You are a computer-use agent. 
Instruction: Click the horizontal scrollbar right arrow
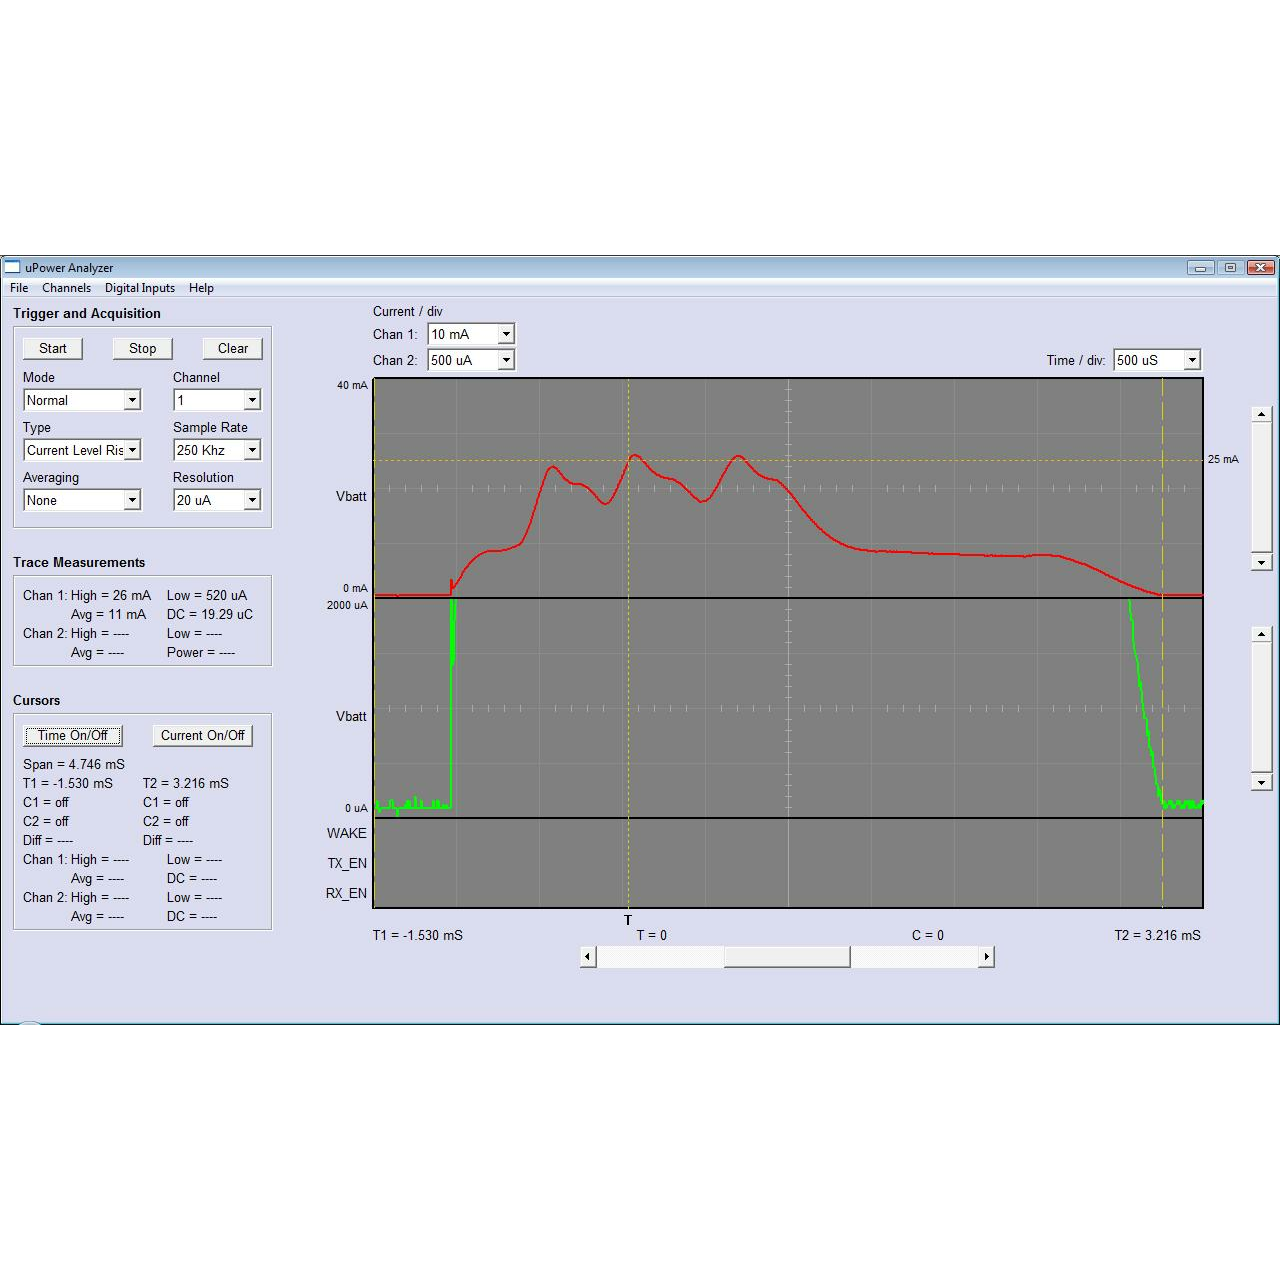(986, 957)
